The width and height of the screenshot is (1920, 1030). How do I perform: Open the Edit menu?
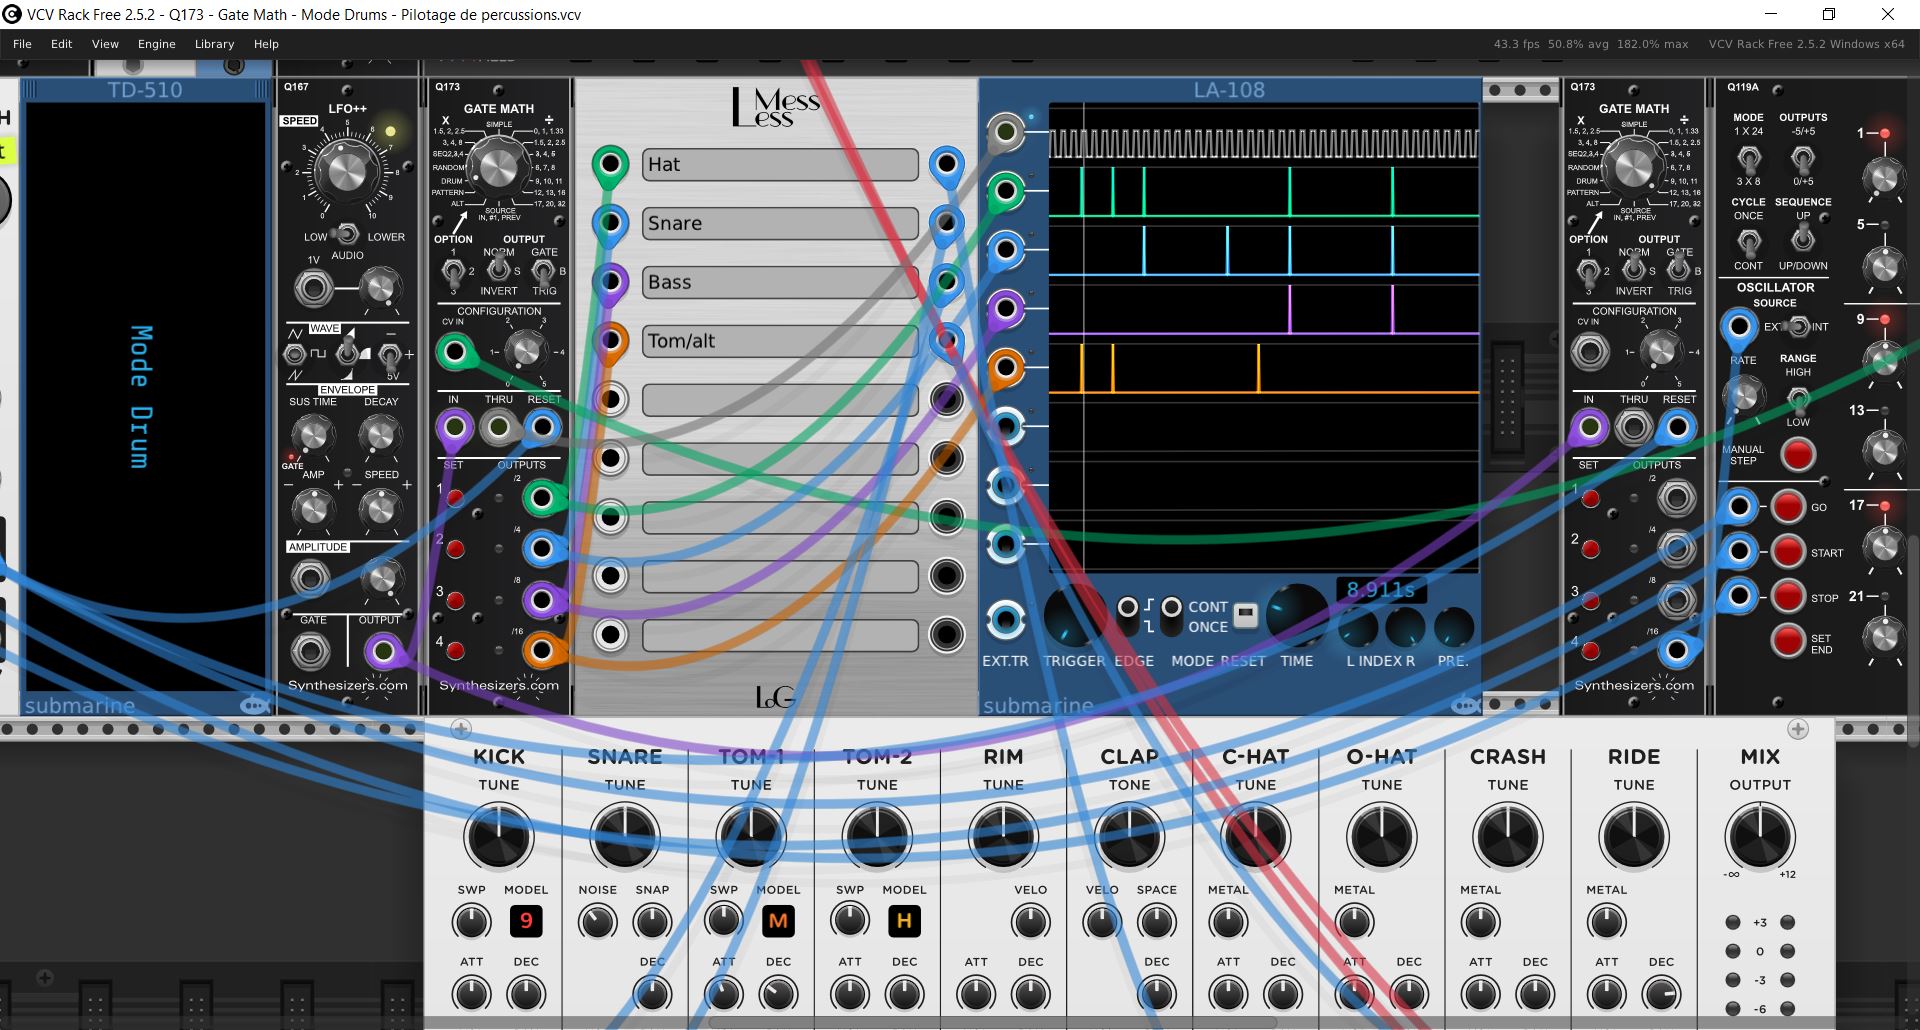click(62, 44)
